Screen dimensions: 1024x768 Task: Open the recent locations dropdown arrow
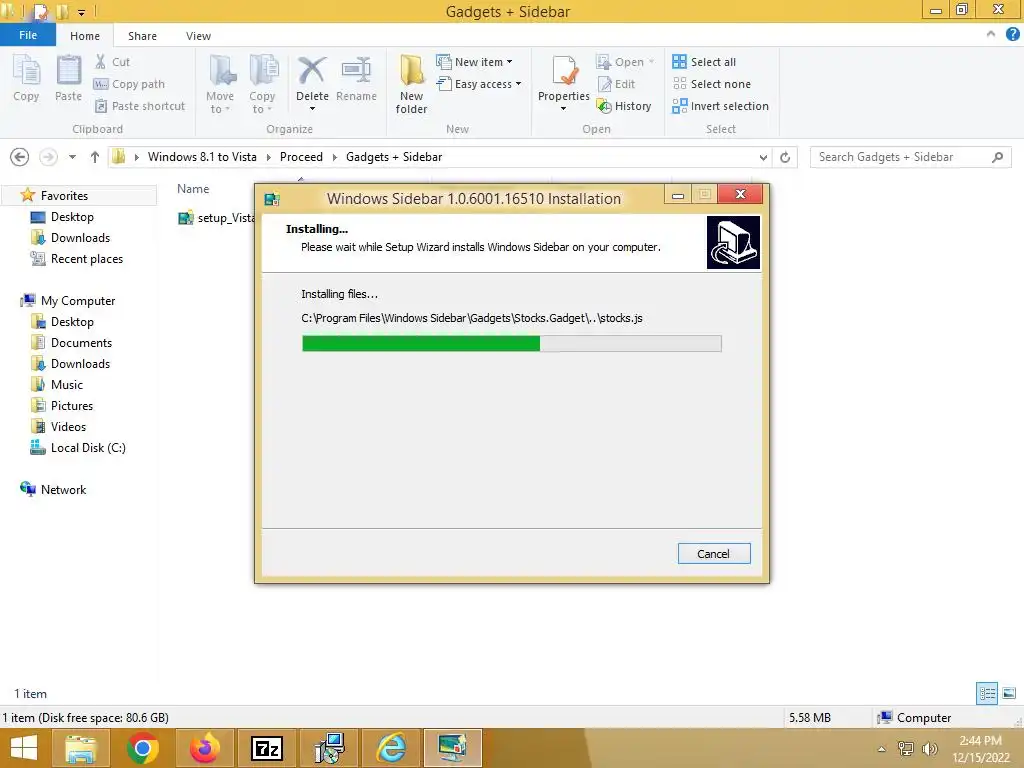(x=72, y=157)
